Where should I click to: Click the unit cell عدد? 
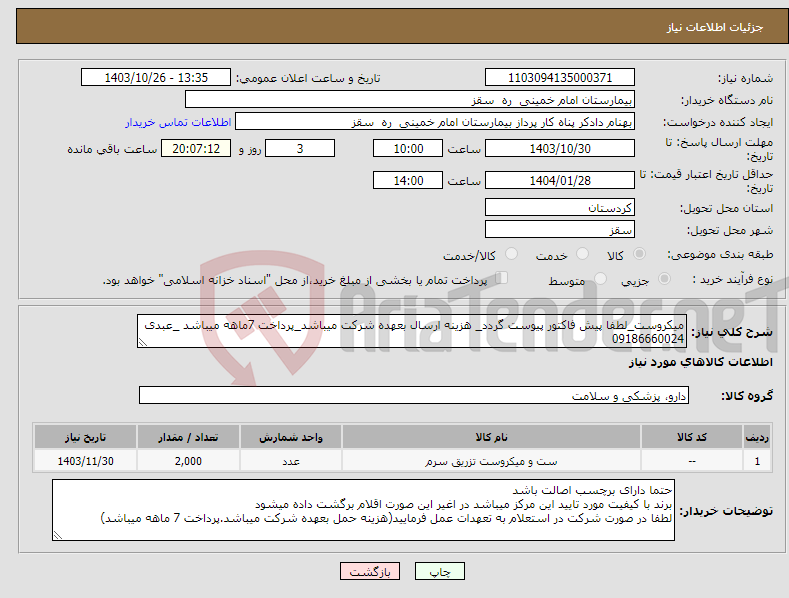pyautogui.click(x=291, y=461)
